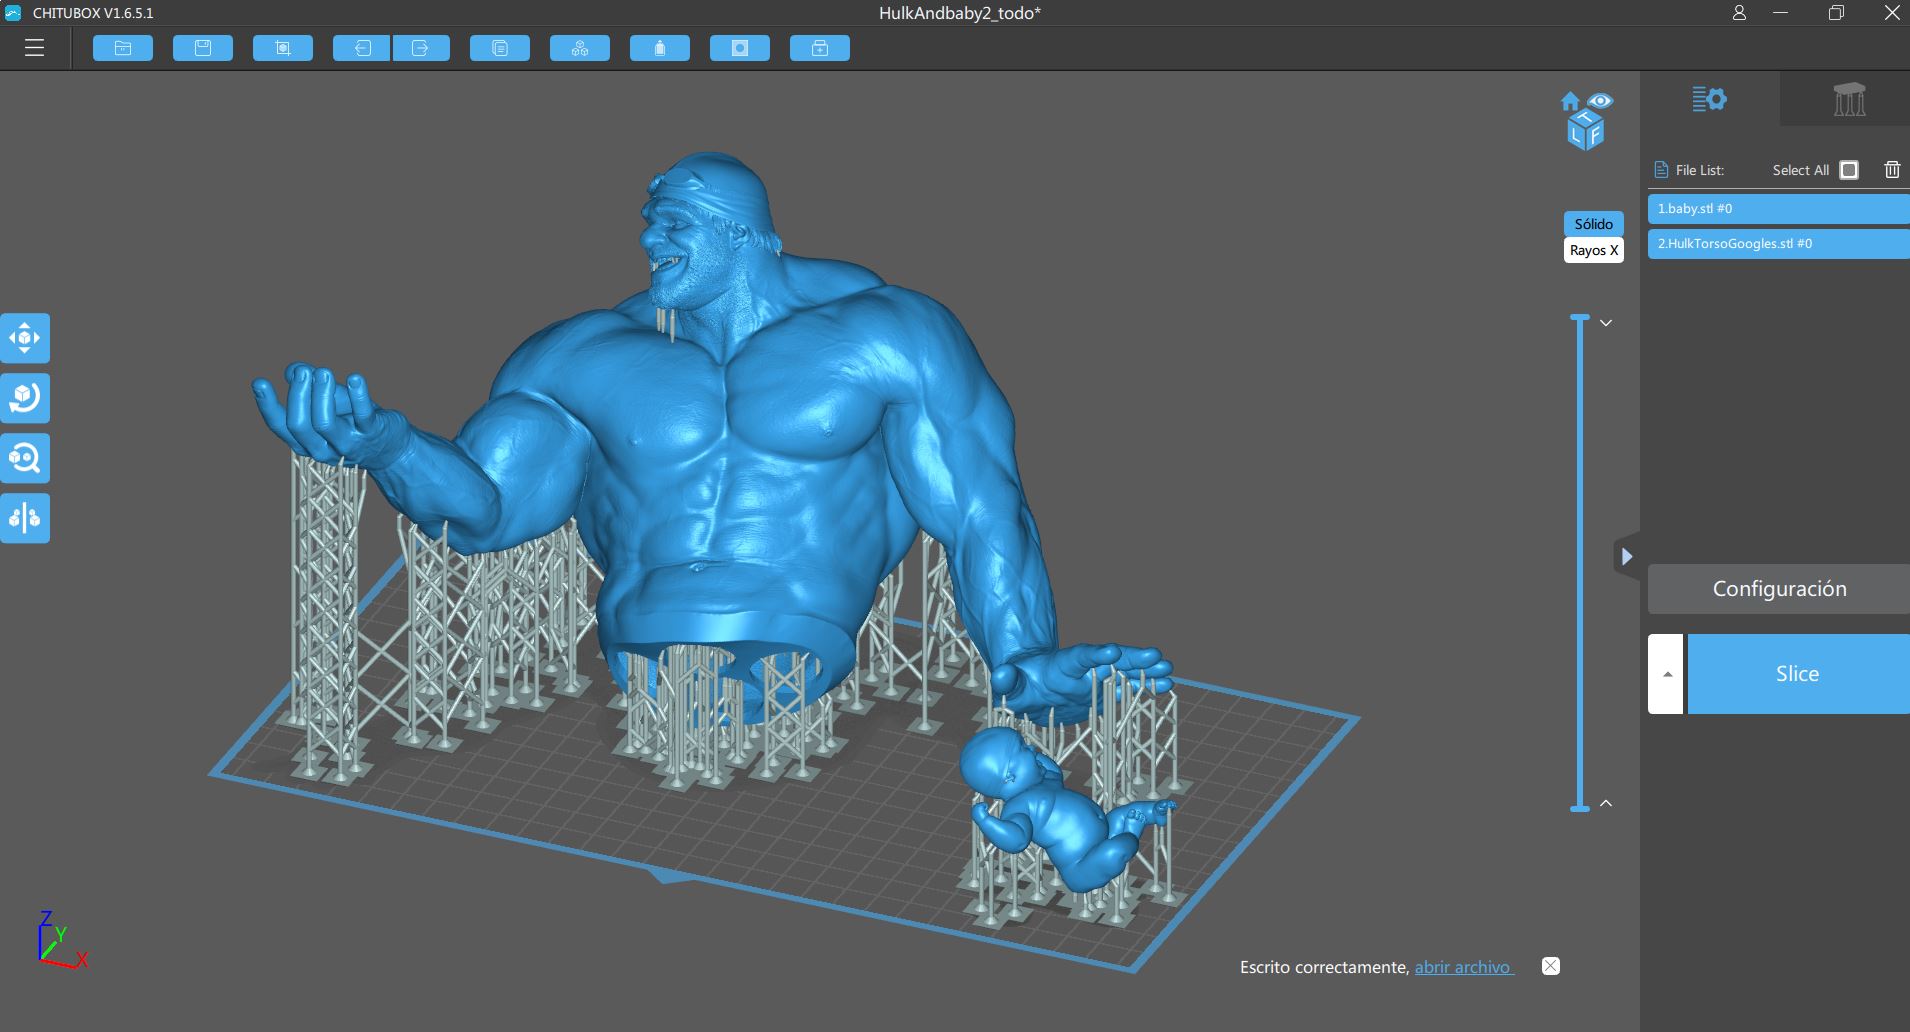The width and height of the screenshot is (1910, 1032).
Task: Save the project with the save toolbar icon
Action: 203,47
